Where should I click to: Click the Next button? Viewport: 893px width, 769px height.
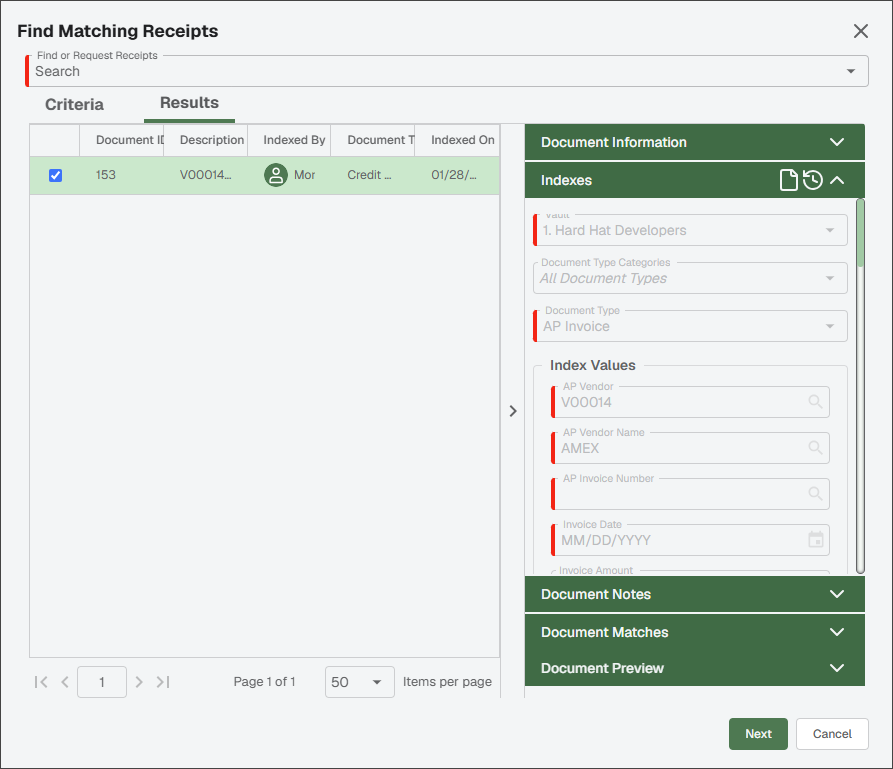[758, 734]
